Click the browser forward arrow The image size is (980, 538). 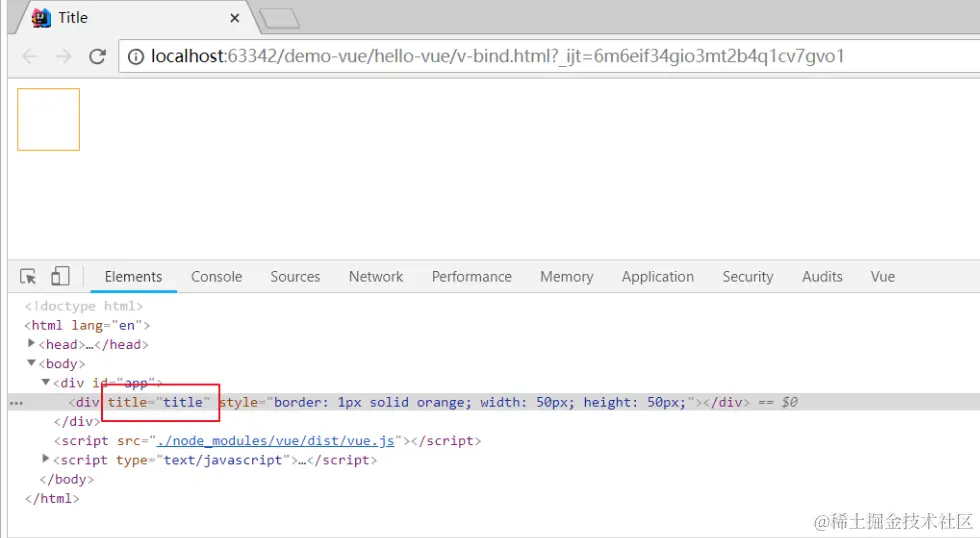click(63, 56)
